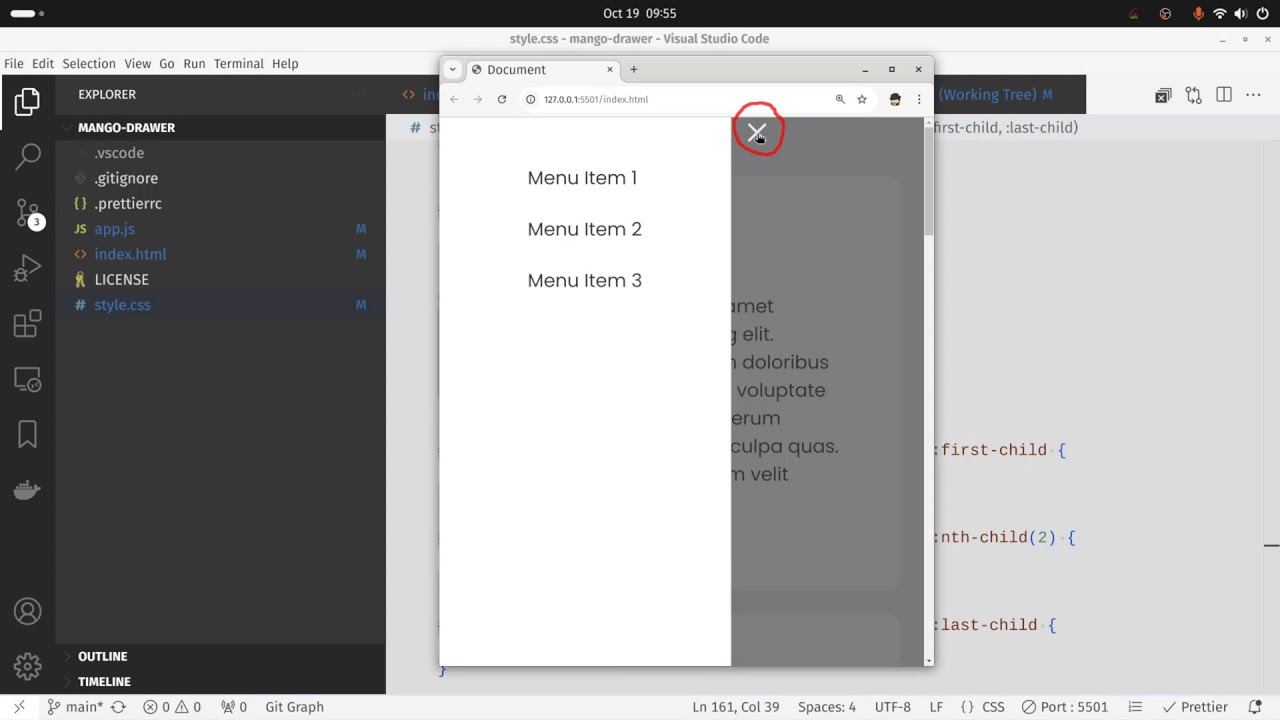The image size is (1280, 720).
Task: Click Ln 161, Col 39 status entry
Action: (x=735, y=707)
